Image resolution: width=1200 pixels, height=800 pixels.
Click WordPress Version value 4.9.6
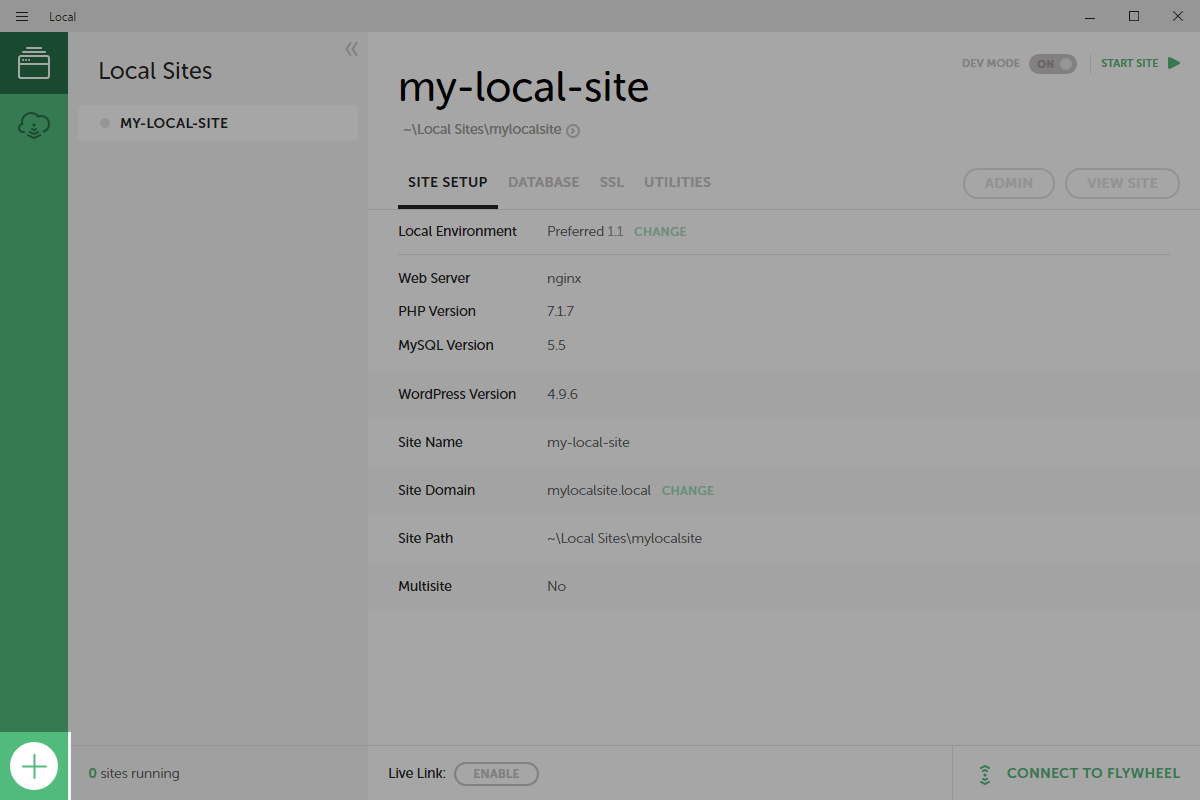pos(562,394)
